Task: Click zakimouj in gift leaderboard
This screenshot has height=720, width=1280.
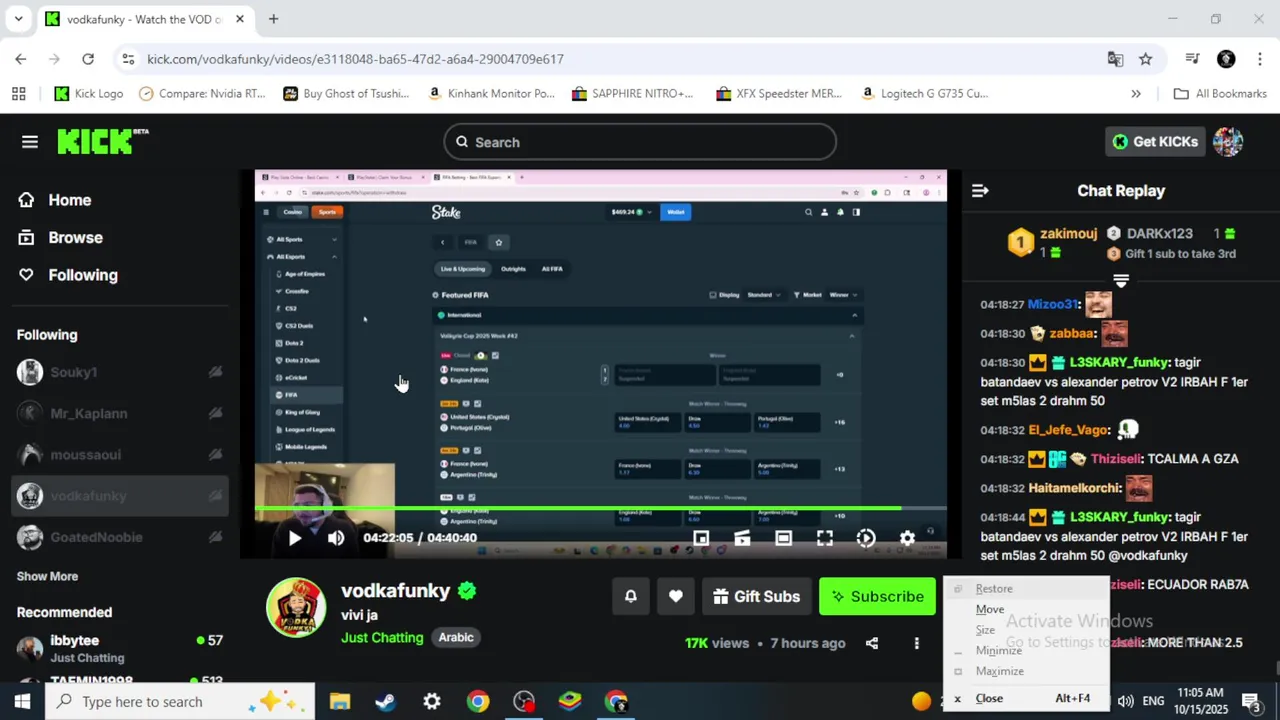Action: coord(1068,234)
